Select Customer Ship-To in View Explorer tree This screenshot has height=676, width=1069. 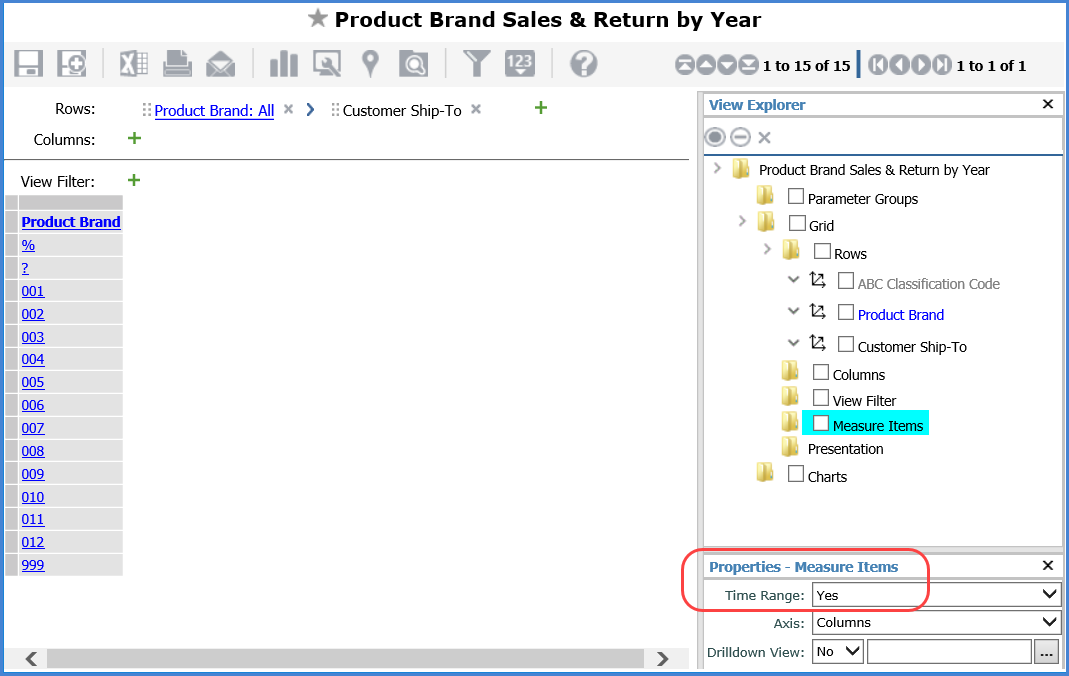912,347
